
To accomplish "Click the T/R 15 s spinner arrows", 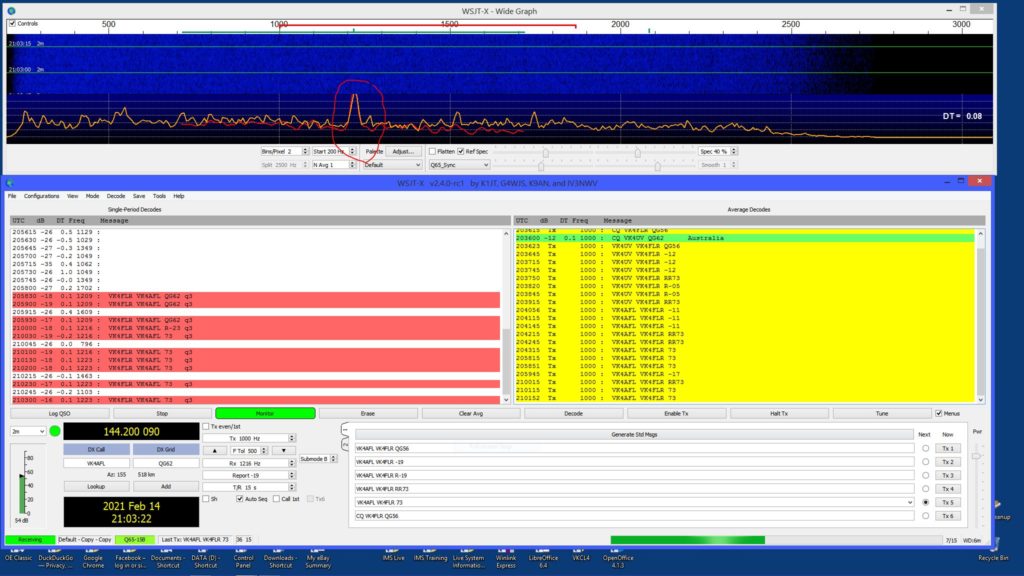I will click(292, 487).
